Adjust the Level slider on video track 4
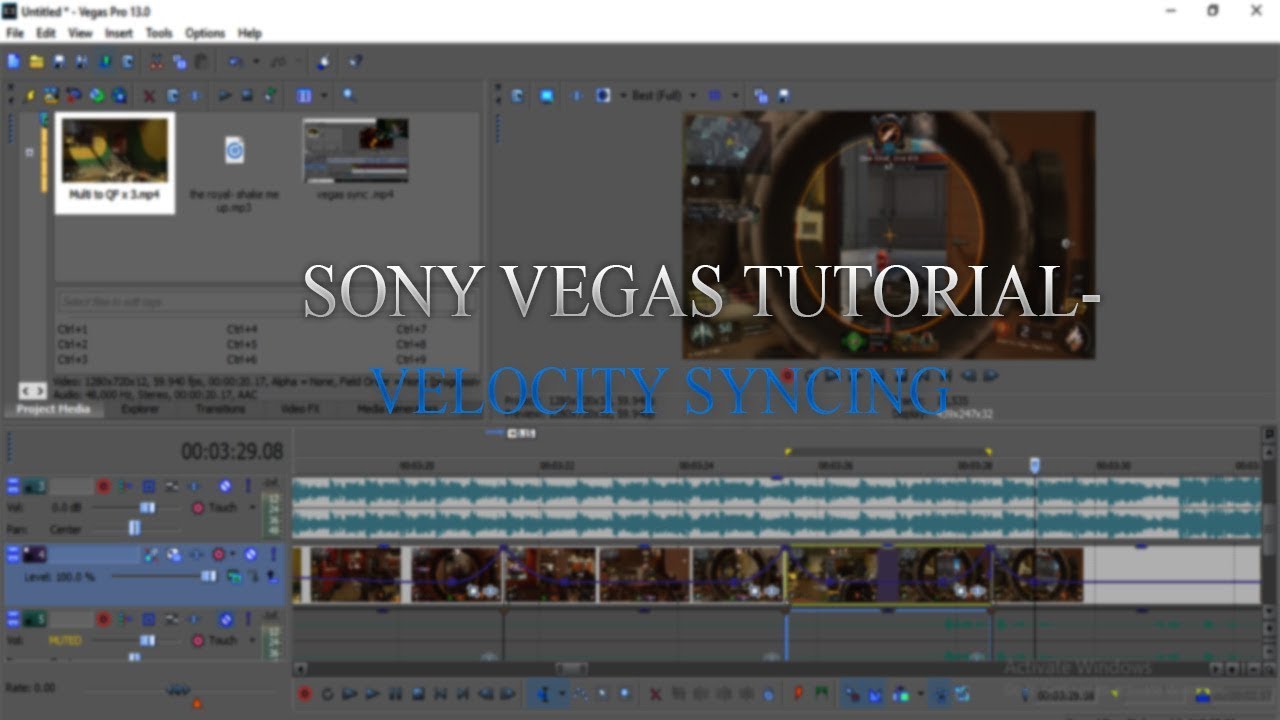This screenshot has height=720, width=1280. 208,577
